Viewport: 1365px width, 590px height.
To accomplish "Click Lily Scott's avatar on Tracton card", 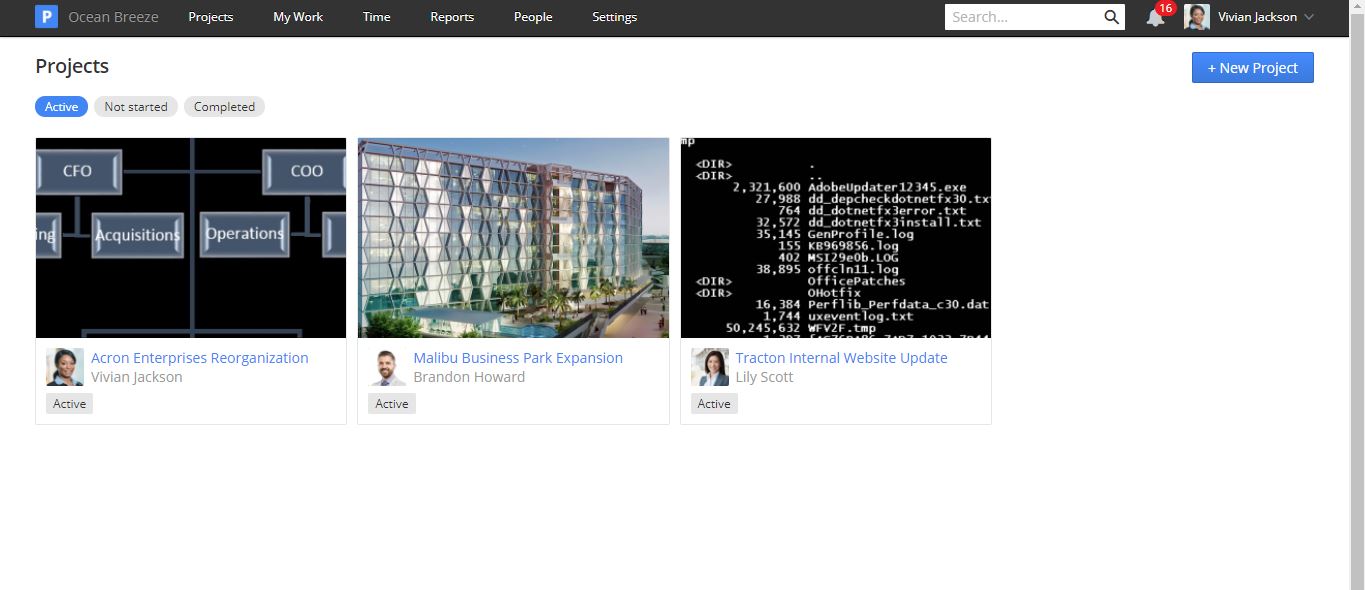I will click(x=710, y=367).
